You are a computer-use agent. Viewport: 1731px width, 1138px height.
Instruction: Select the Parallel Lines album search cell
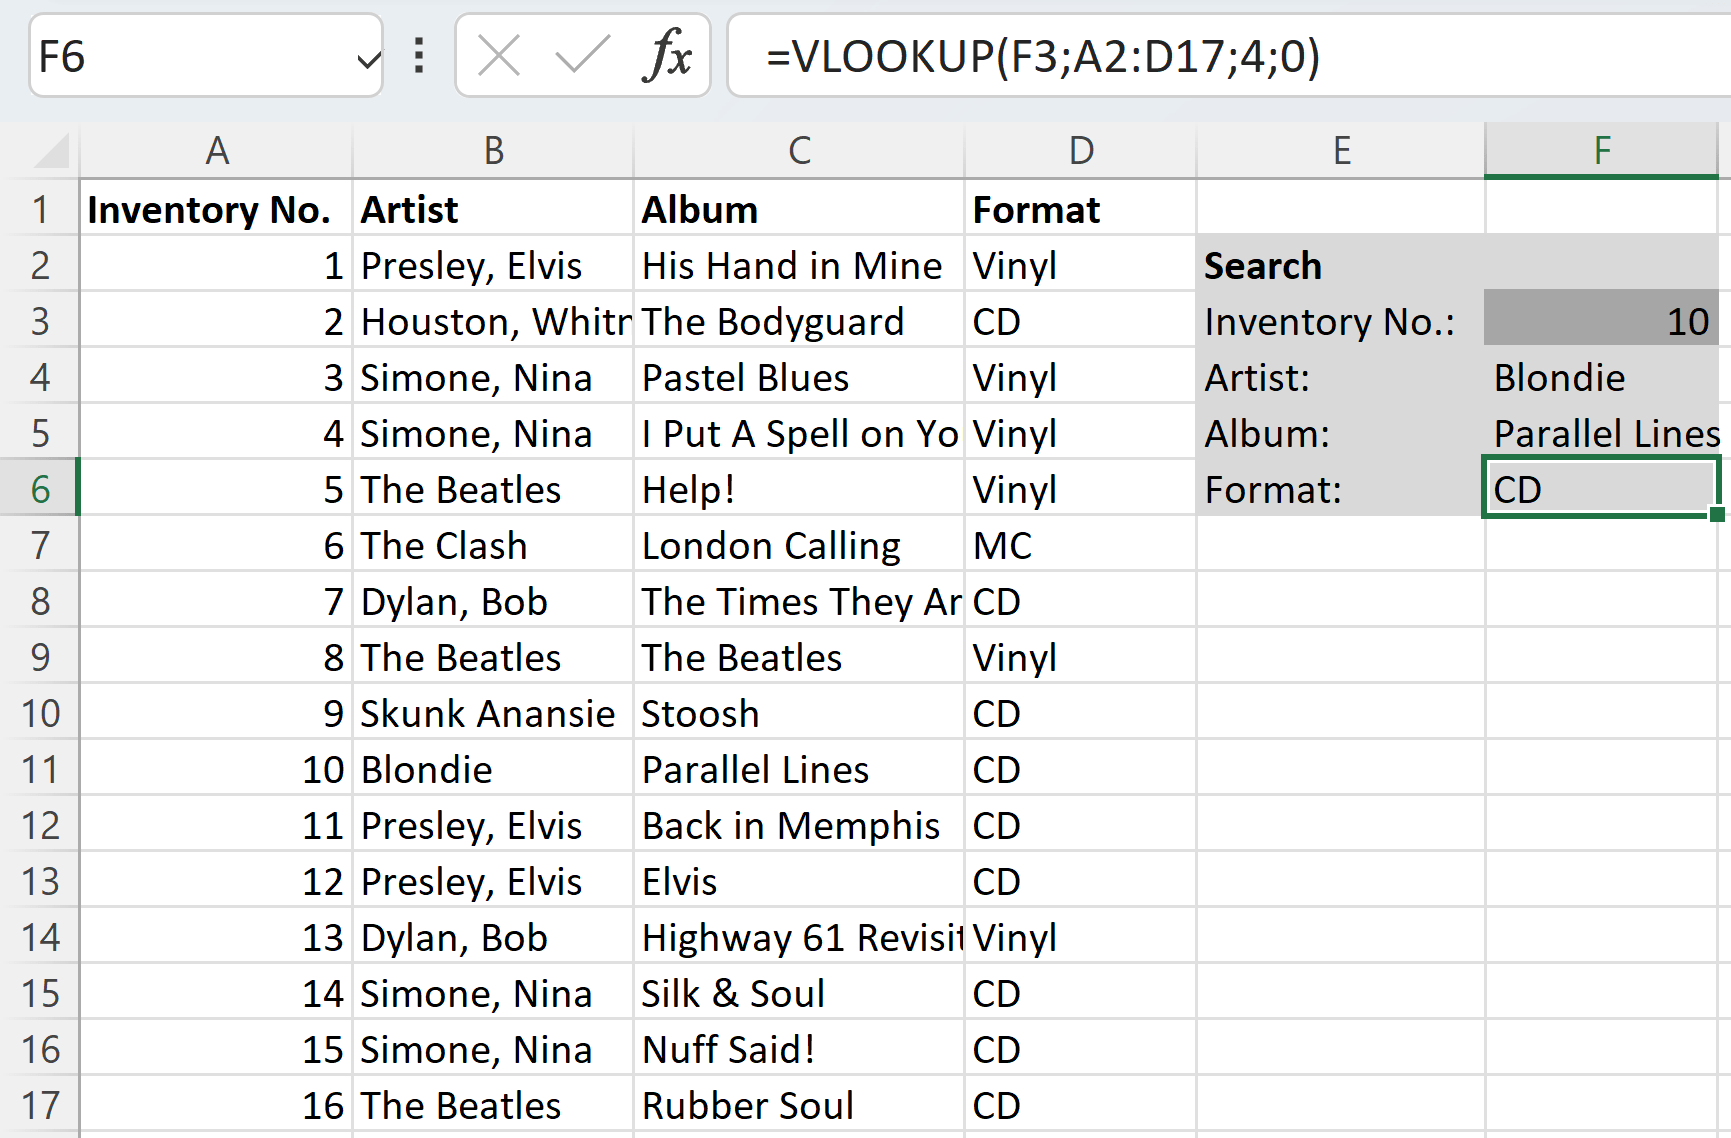pos(1600,433)
